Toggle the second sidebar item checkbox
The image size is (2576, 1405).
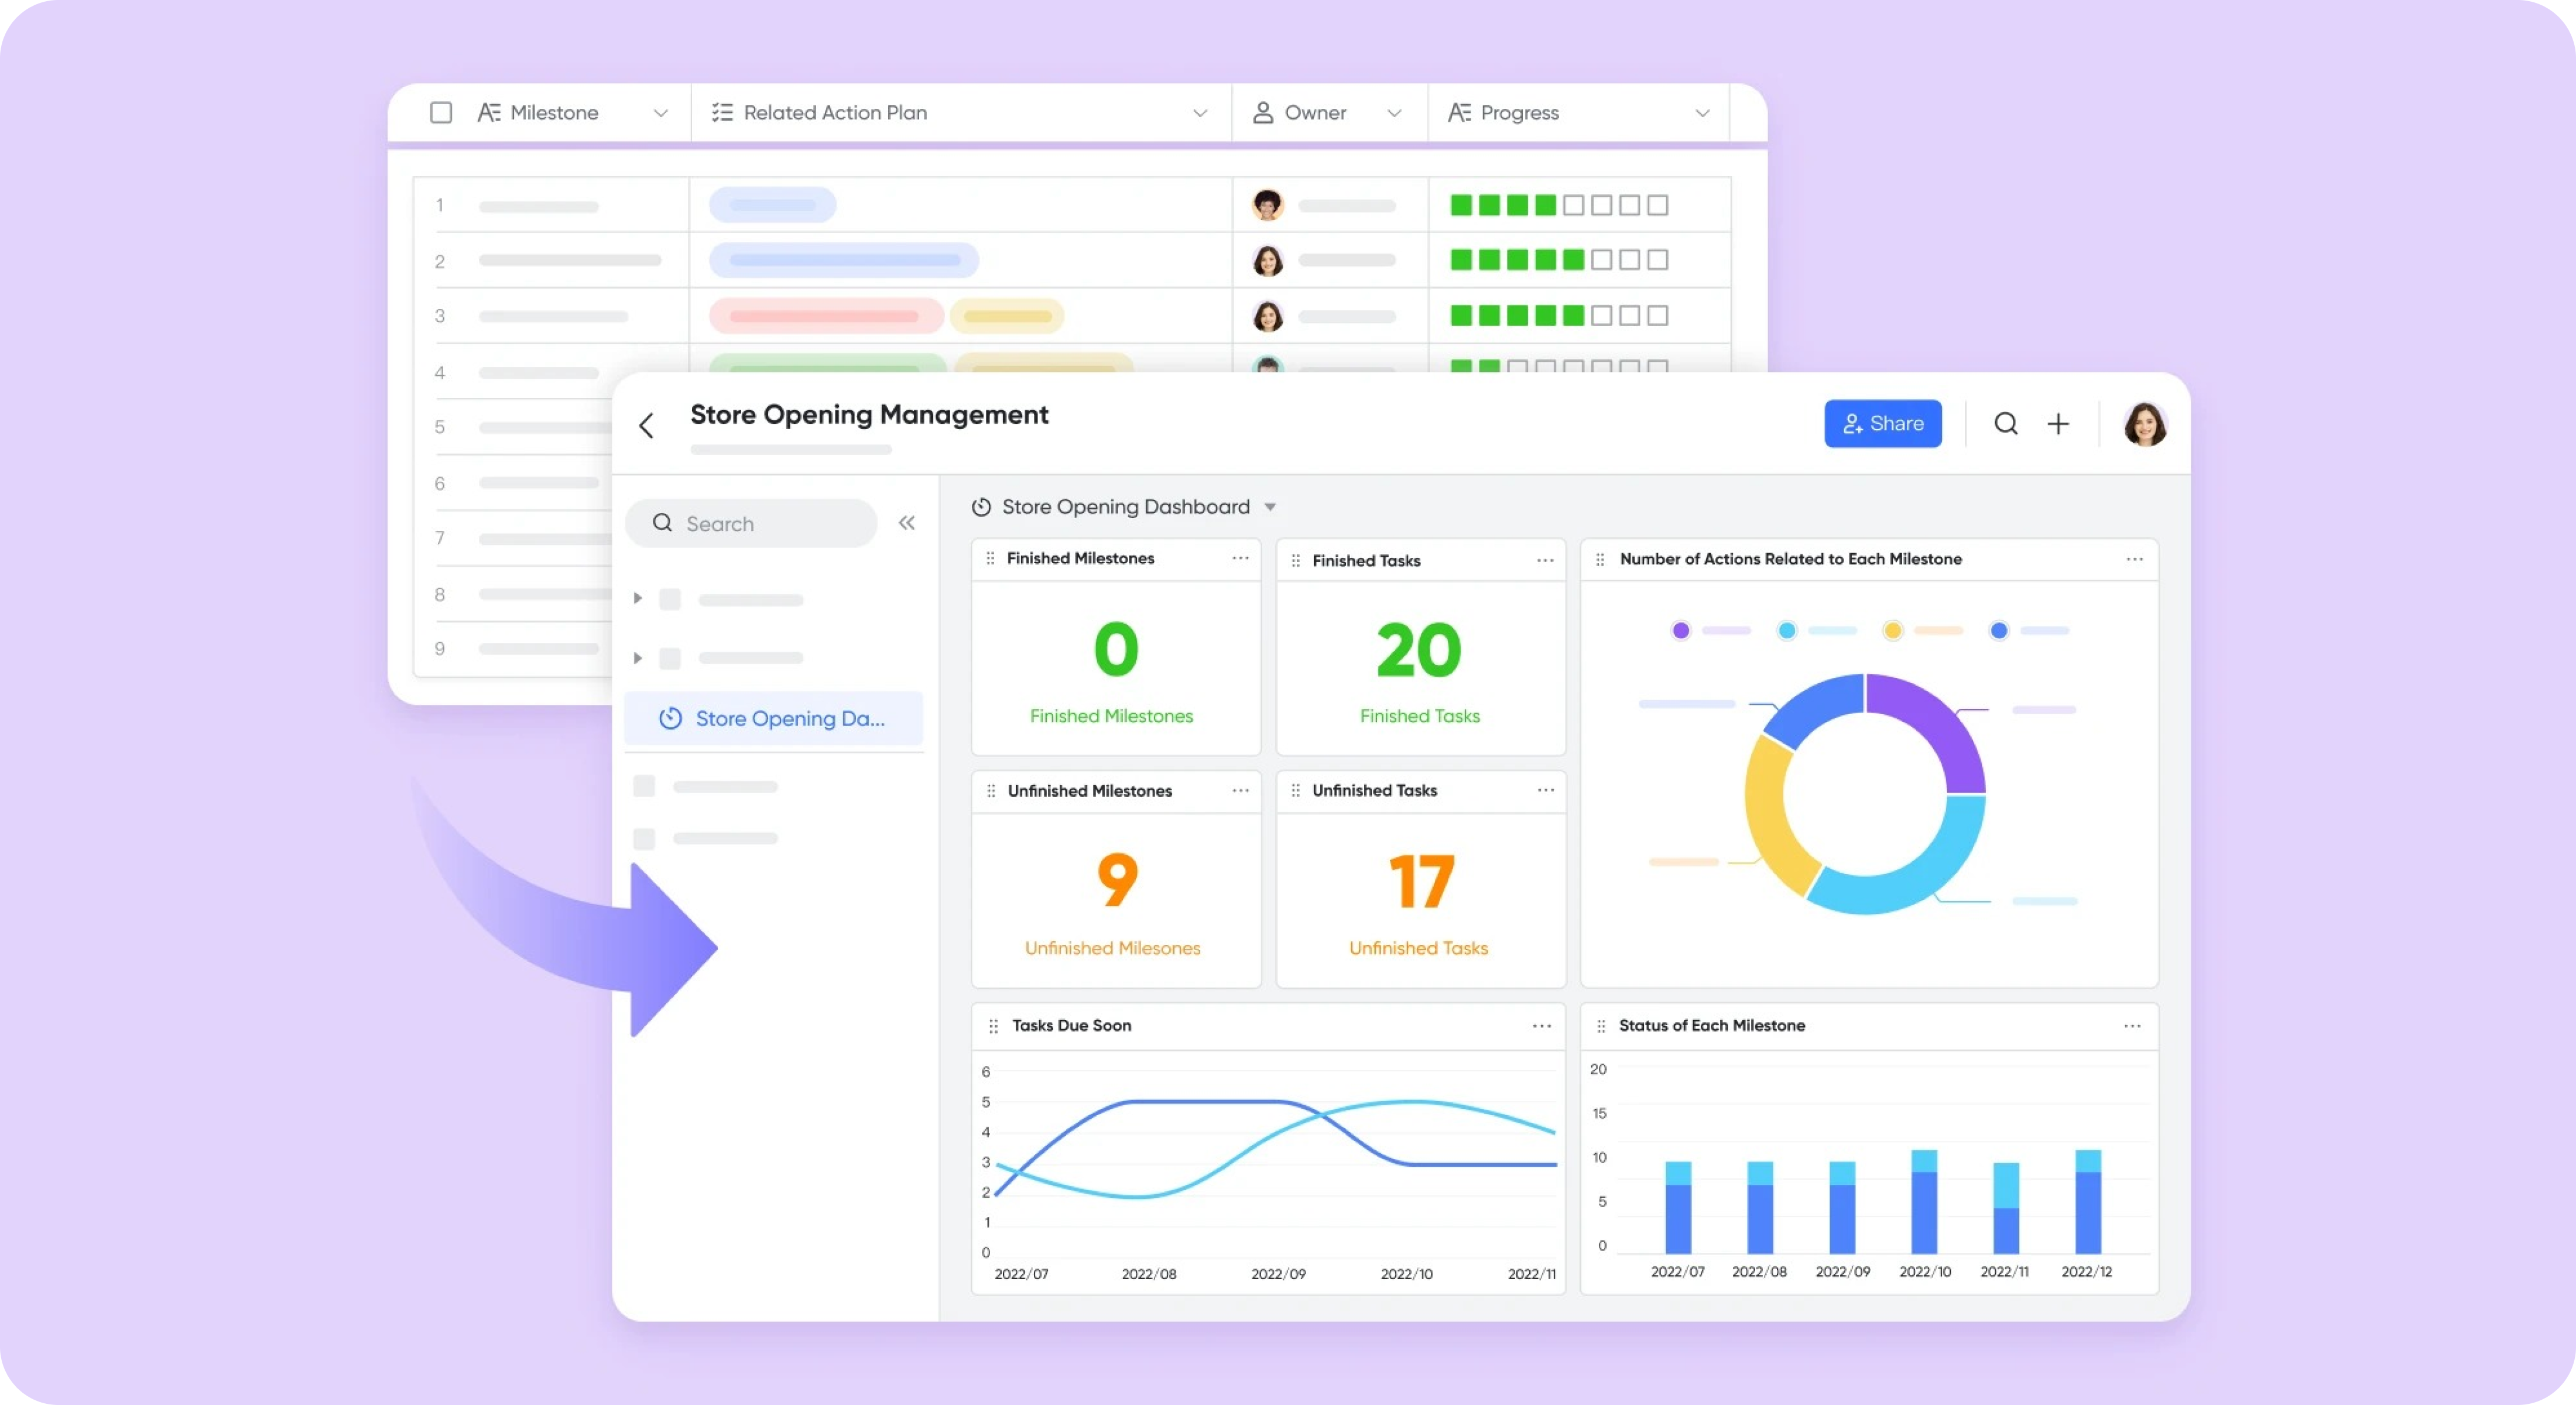point(670,658)
